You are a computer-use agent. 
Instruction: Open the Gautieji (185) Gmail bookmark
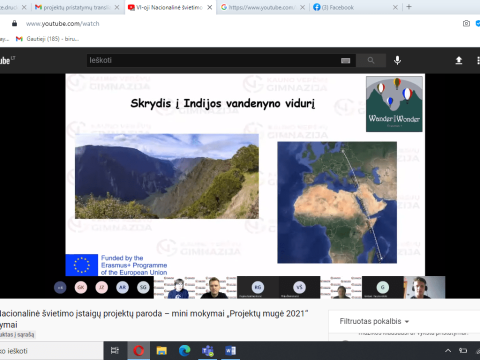(47, 39)
